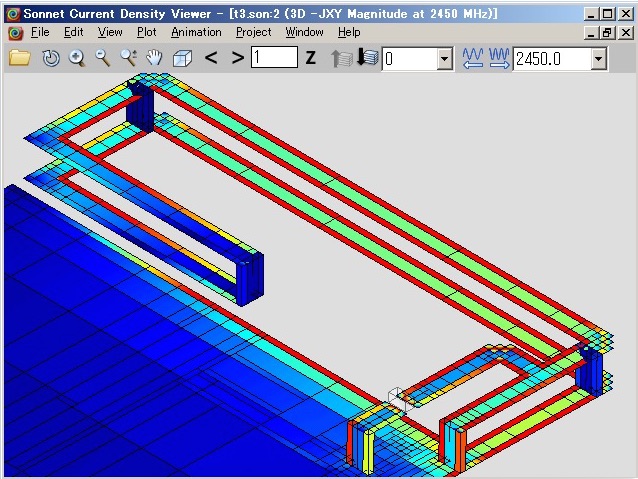
Task: Open the File menu
Action: (40, 32)
